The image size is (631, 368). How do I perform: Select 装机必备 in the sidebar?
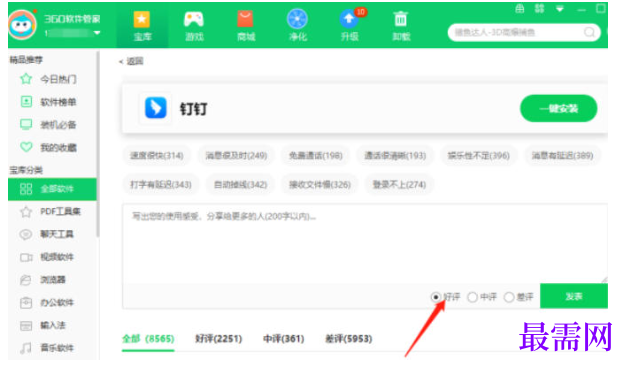[x=52, y=125]
